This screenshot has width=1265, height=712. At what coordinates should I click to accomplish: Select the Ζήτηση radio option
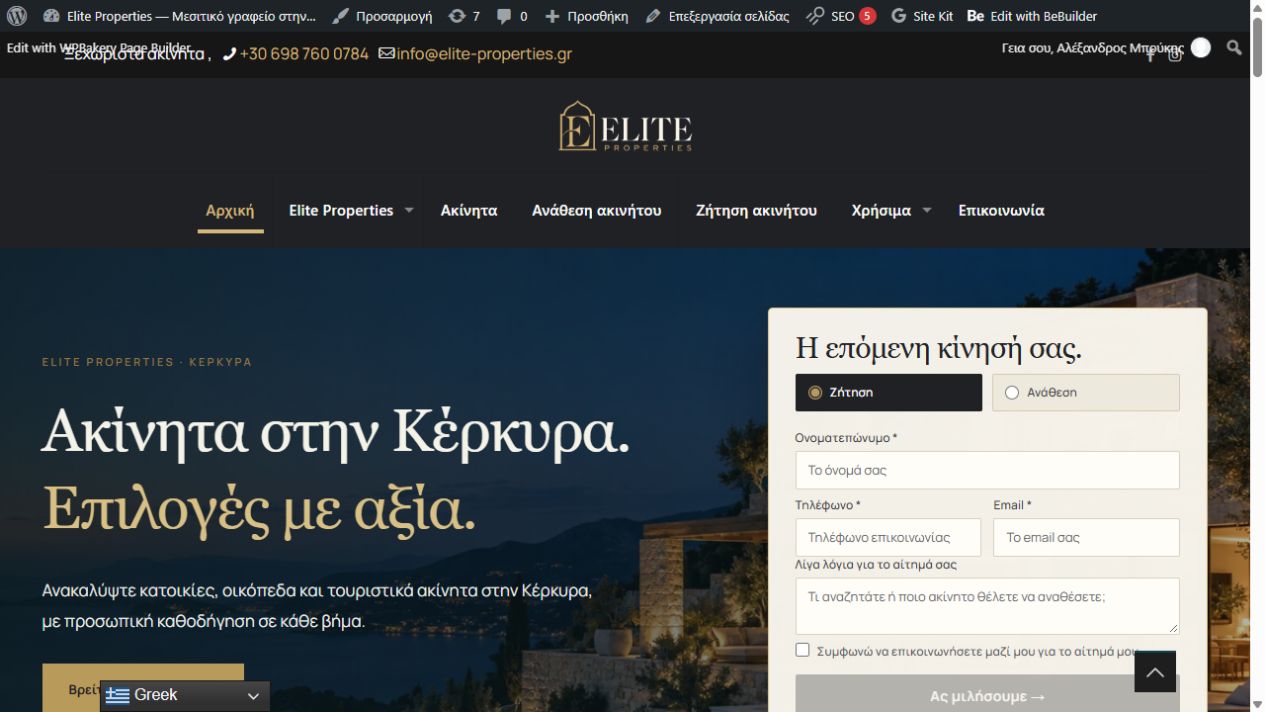889,393
